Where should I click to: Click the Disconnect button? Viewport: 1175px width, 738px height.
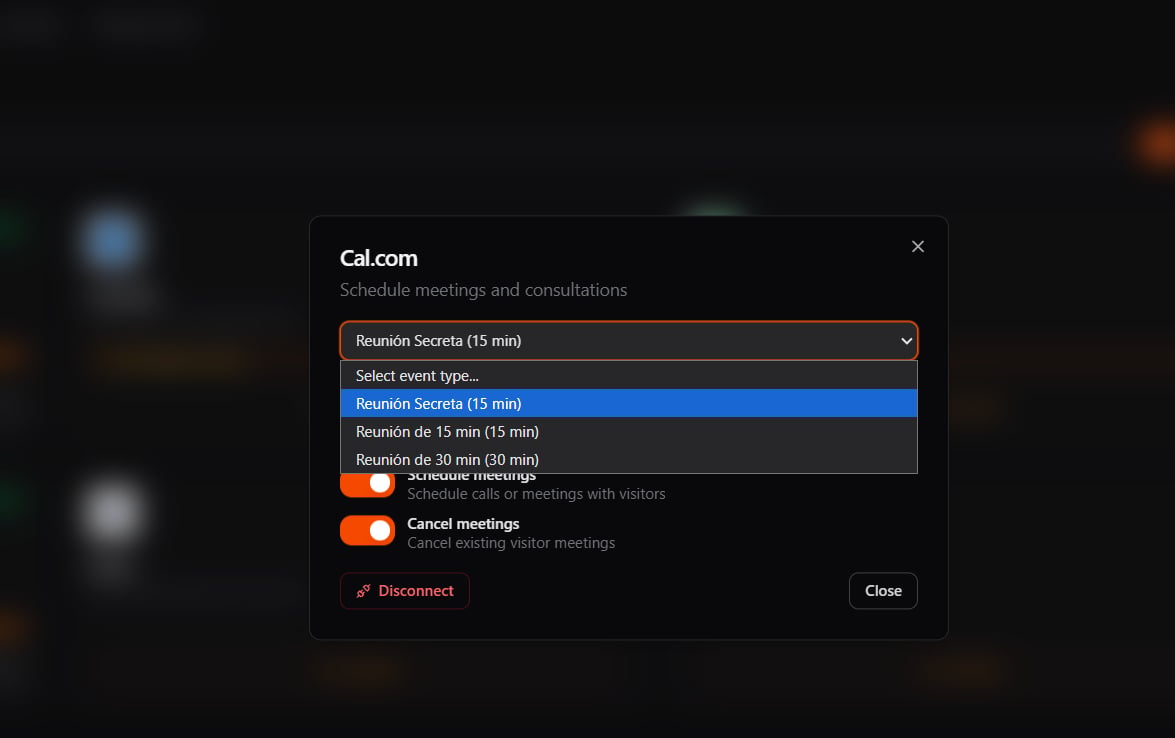[405, 590]
